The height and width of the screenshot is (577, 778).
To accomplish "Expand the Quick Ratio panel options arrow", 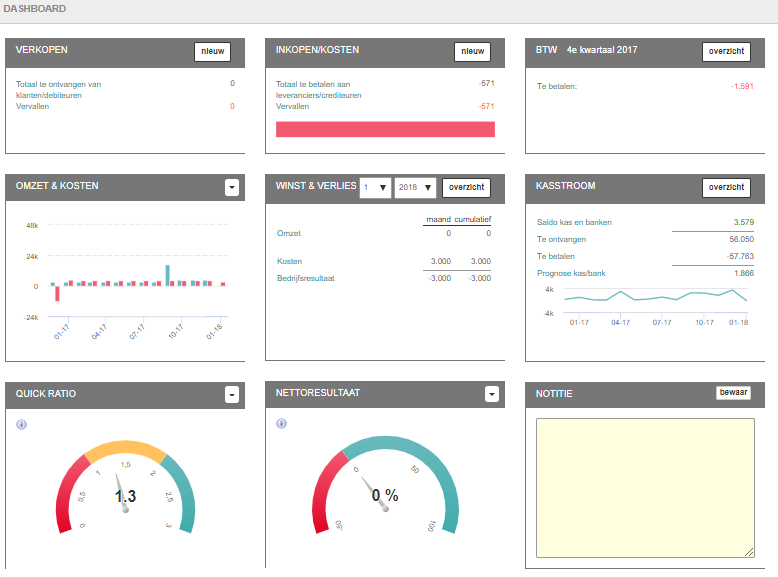I will tap(232, 395).
